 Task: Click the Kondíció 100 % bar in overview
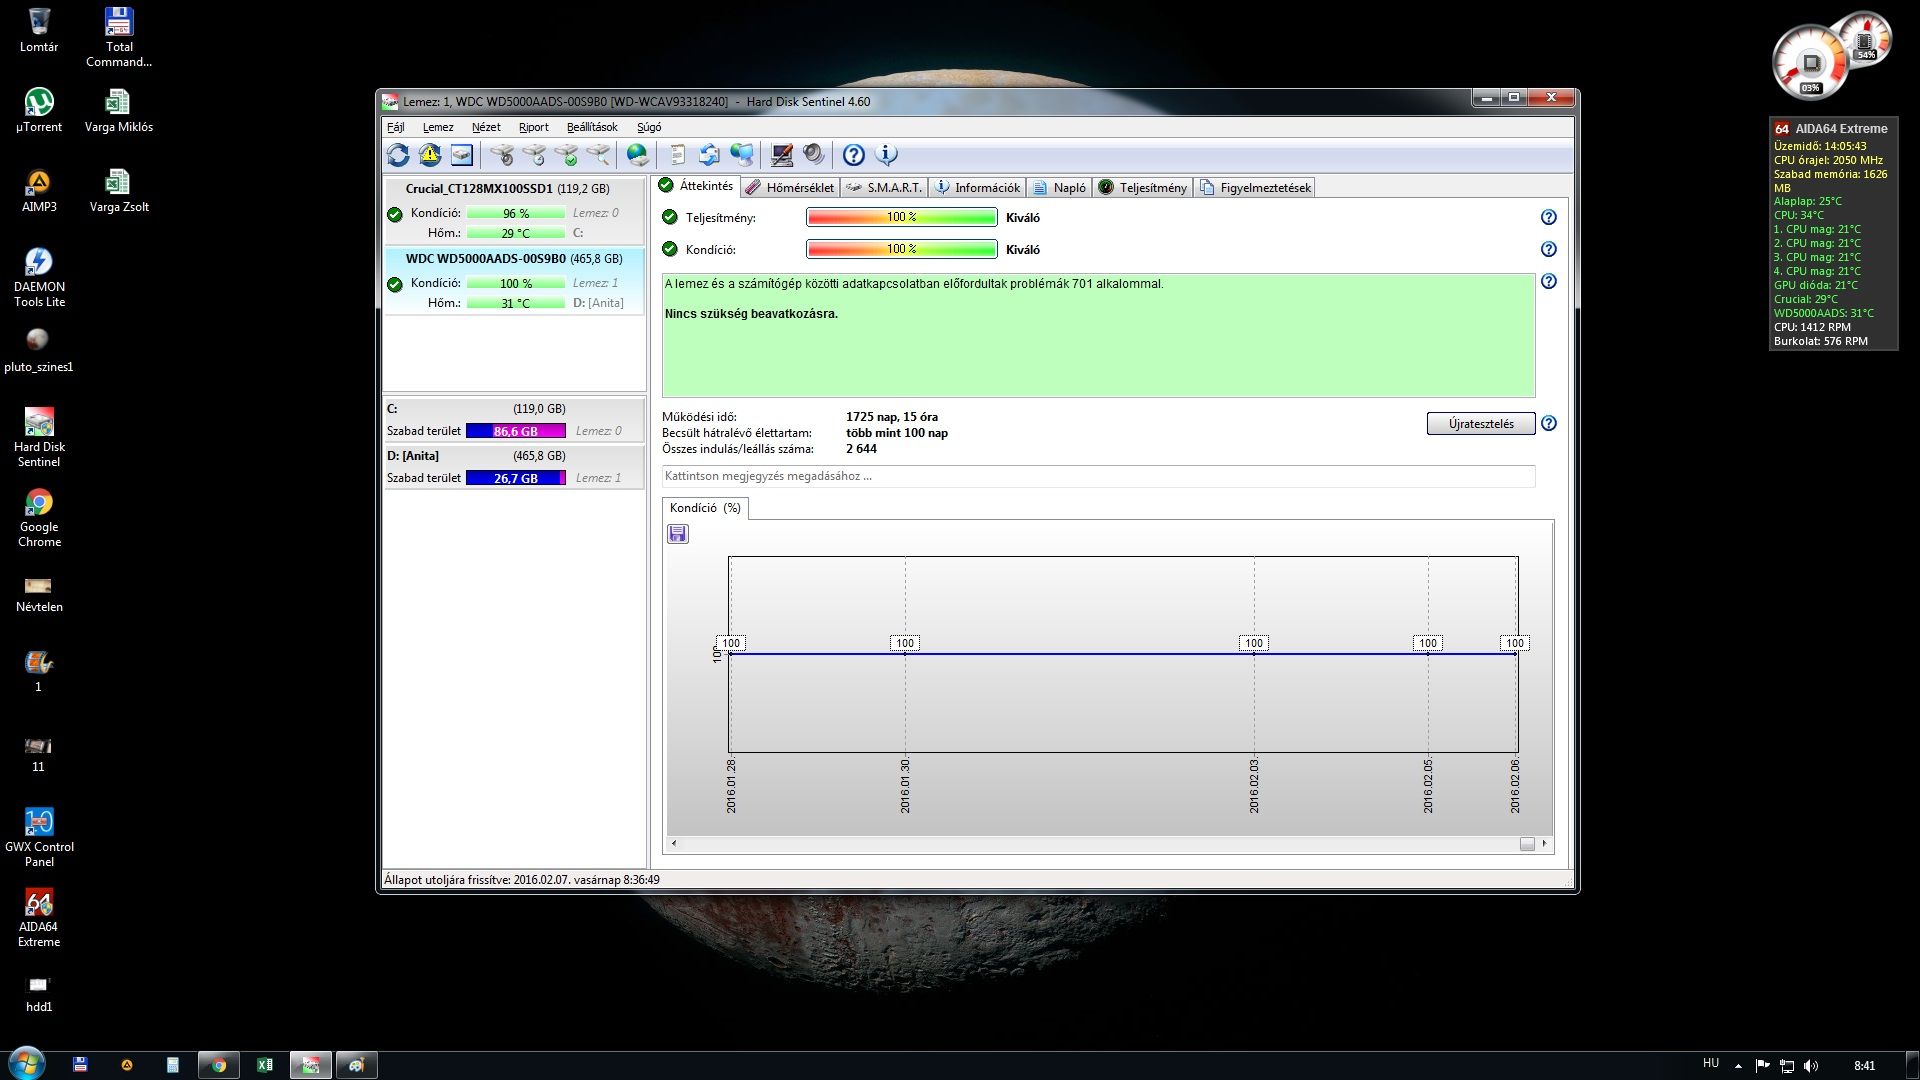coord(901,249)
